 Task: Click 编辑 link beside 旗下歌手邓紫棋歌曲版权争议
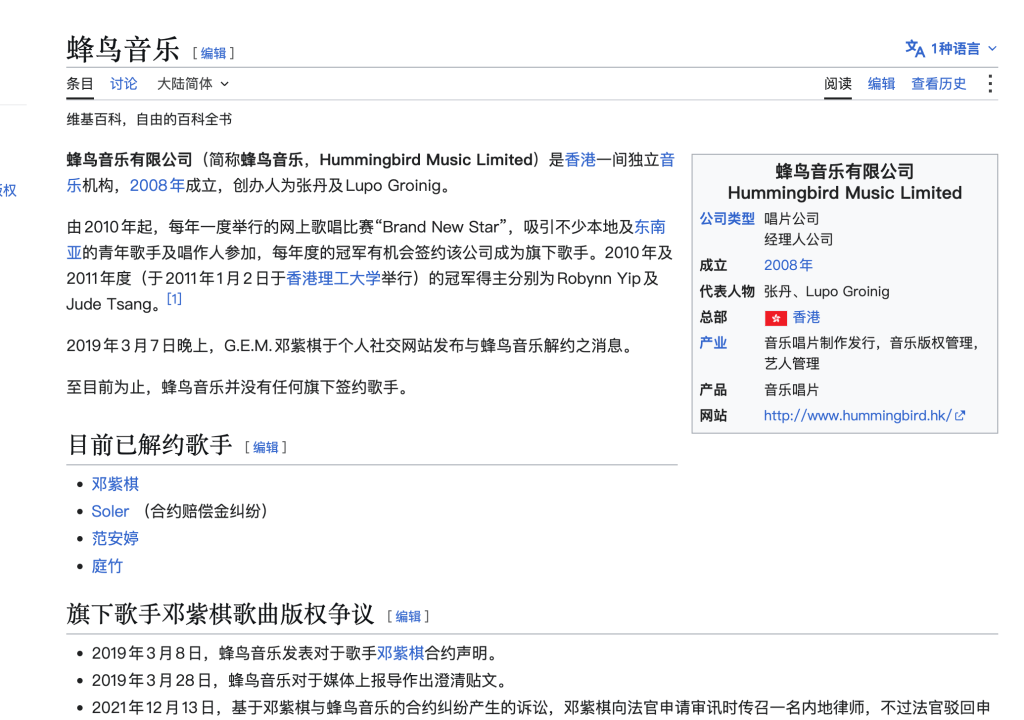click(x=408, y=617)
